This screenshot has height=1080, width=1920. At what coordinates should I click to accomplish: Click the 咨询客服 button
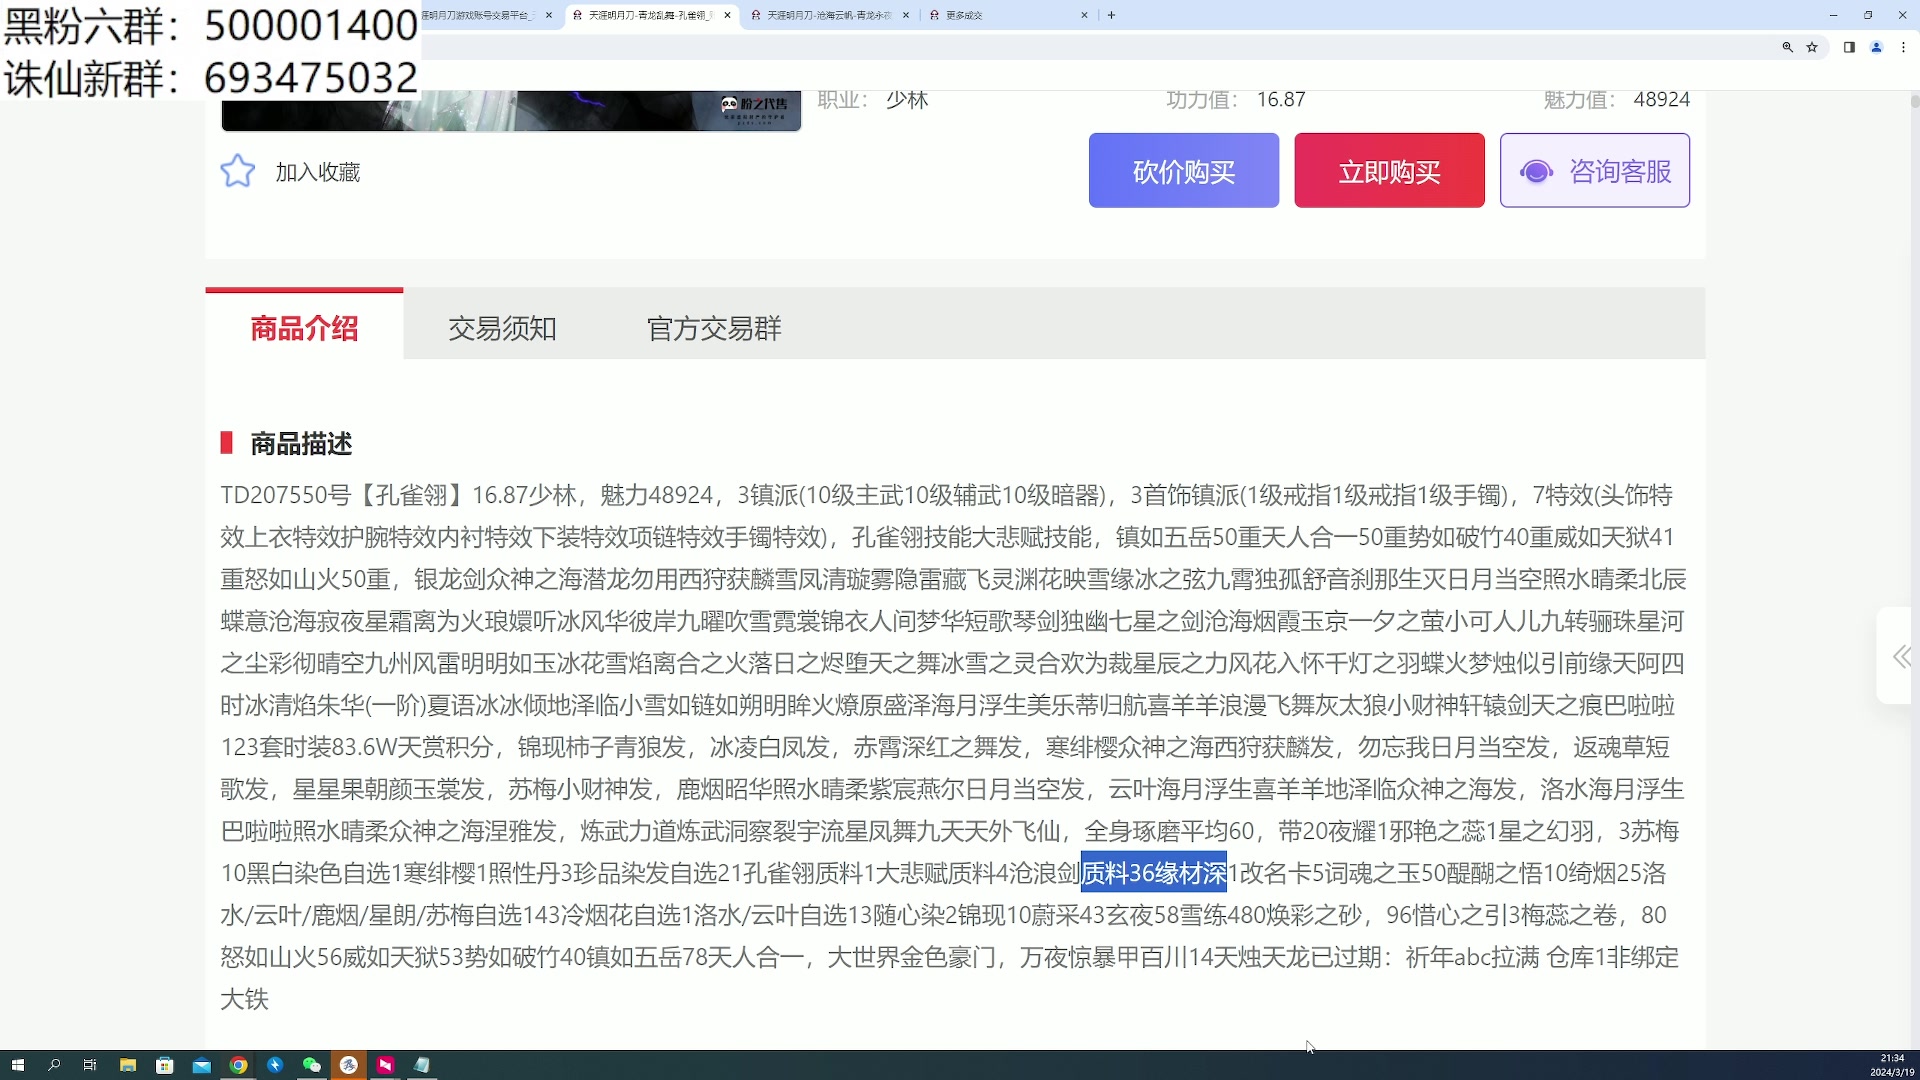[1594, 170]
